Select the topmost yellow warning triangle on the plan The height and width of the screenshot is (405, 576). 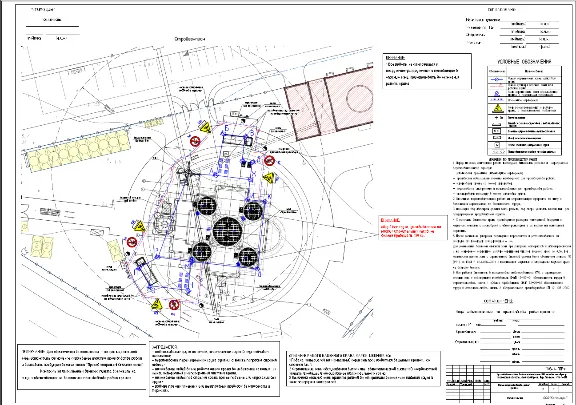click(205, 128)
